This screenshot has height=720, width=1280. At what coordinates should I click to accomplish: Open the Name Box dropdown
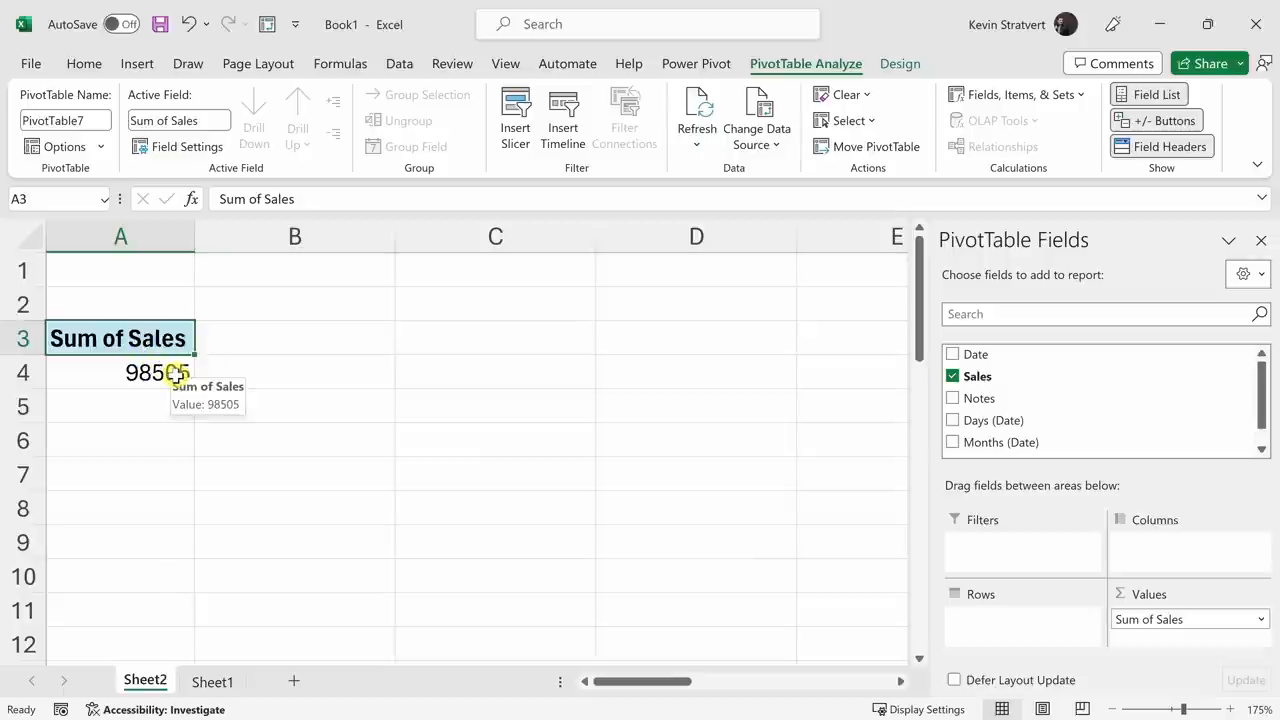(x=104, y=199)
